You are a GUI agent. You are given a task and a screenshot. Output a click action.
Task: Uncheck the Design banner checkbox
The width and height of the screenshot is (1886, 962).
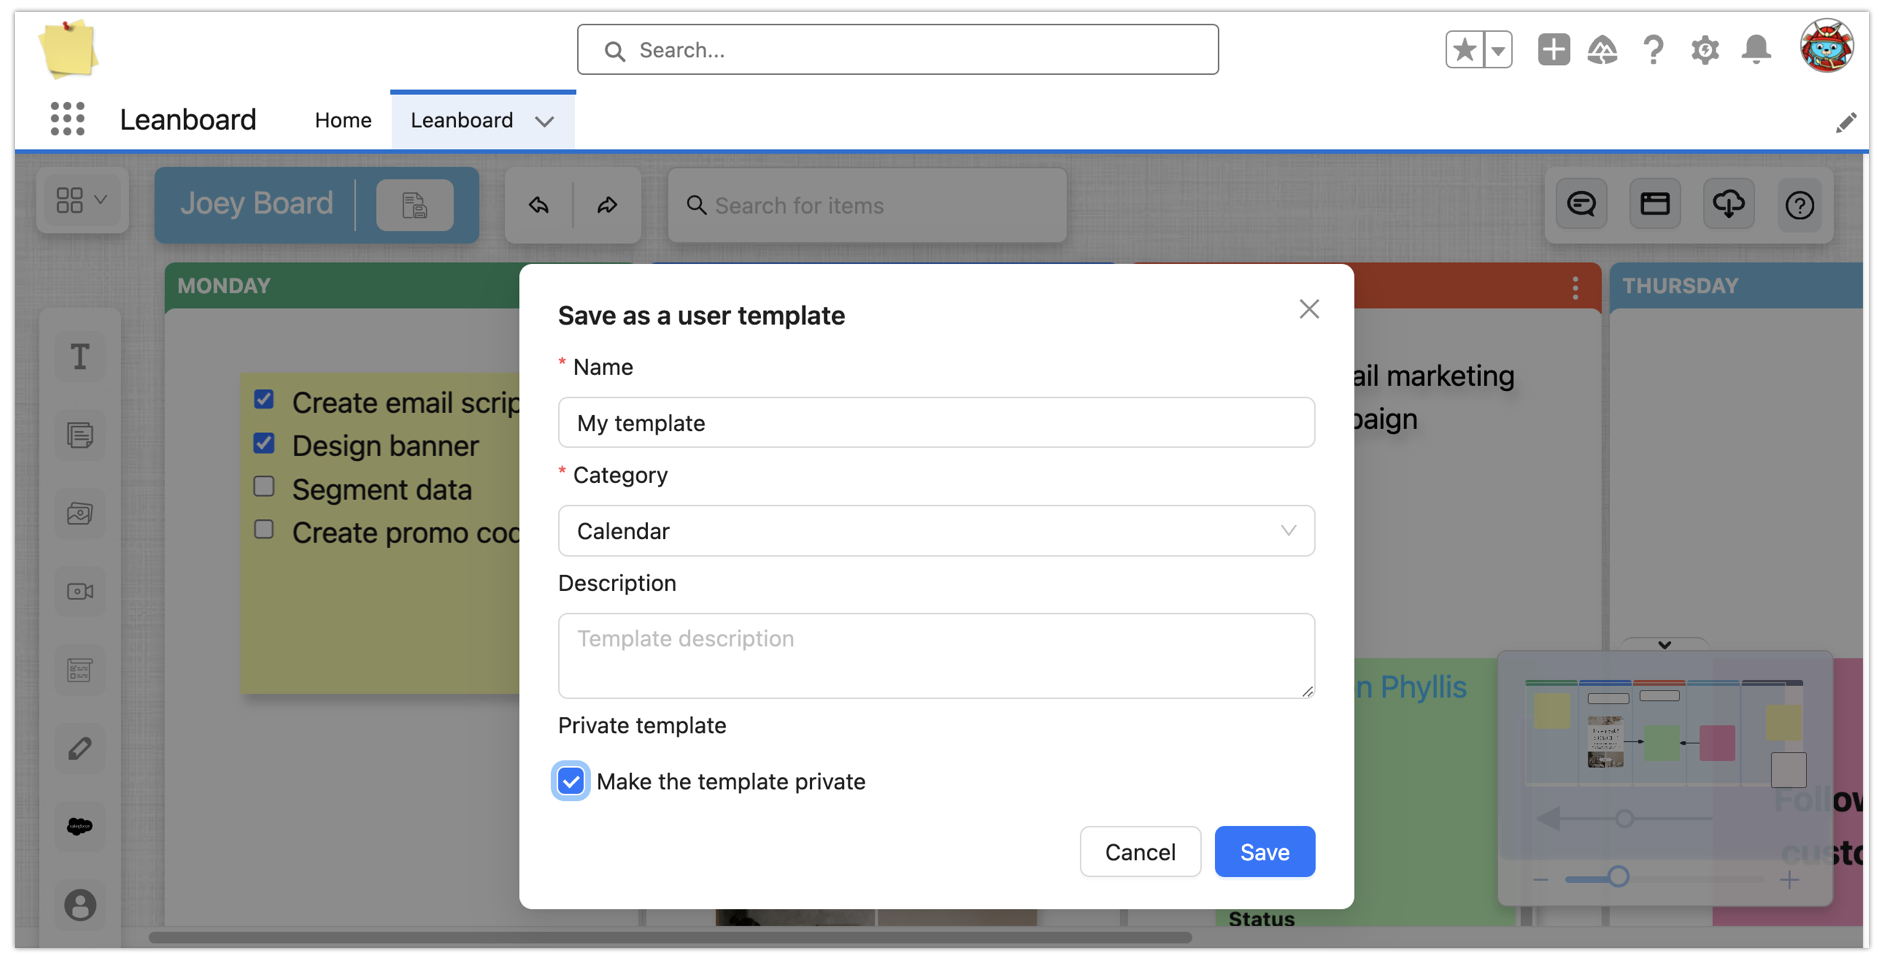pos(264,443)
